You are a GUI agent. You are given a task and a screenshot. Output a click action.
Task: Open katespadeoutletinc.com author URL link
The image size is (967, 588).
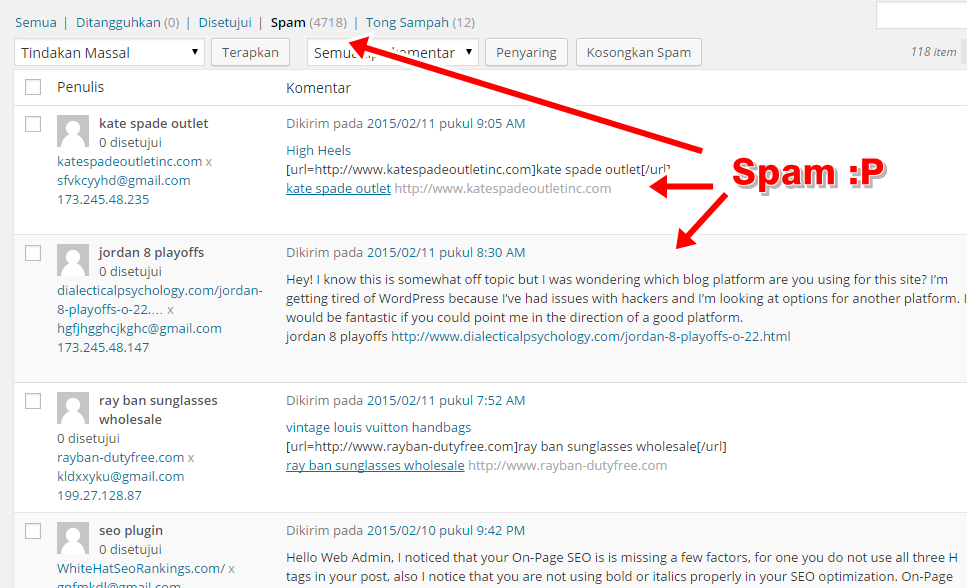pos(130,162)
